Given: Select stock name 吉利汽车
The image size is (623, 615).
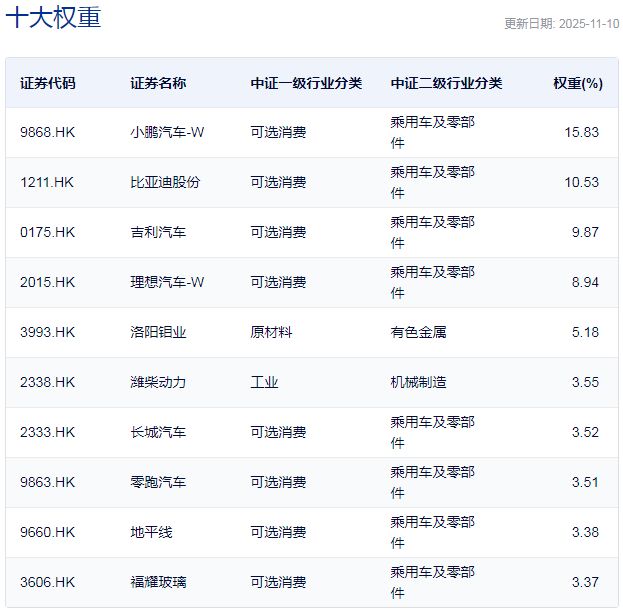Looking at the screenshot, I should point(158,232).
